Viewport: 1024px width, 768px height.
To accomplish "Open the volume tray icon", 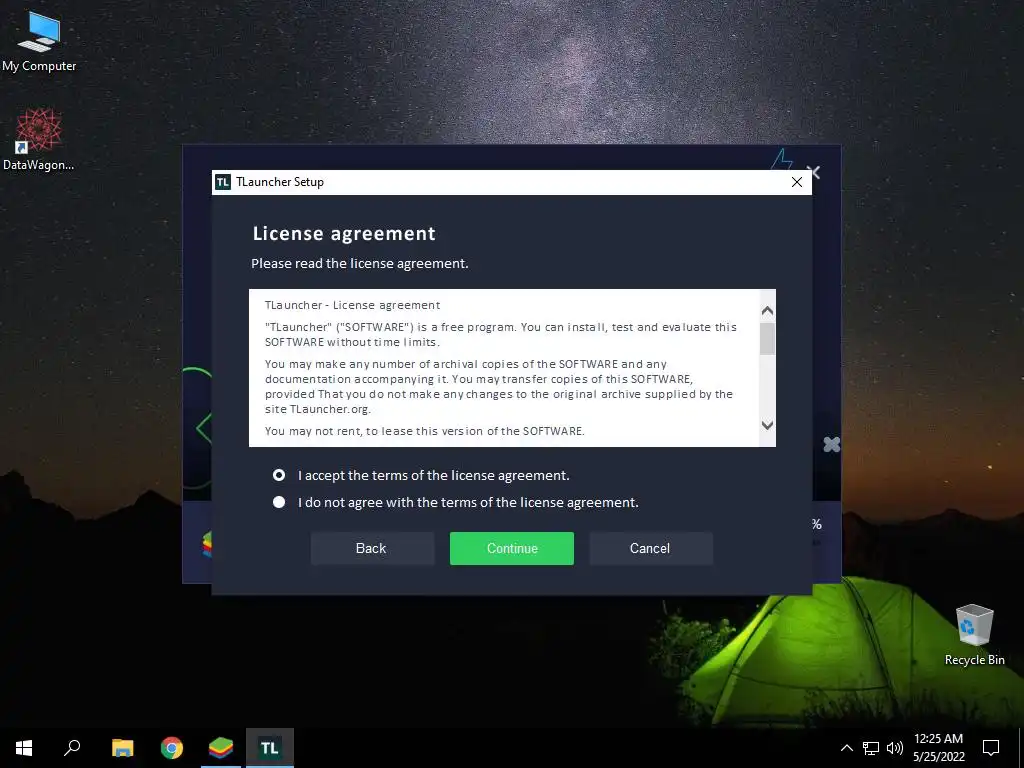I will point(895,748).
